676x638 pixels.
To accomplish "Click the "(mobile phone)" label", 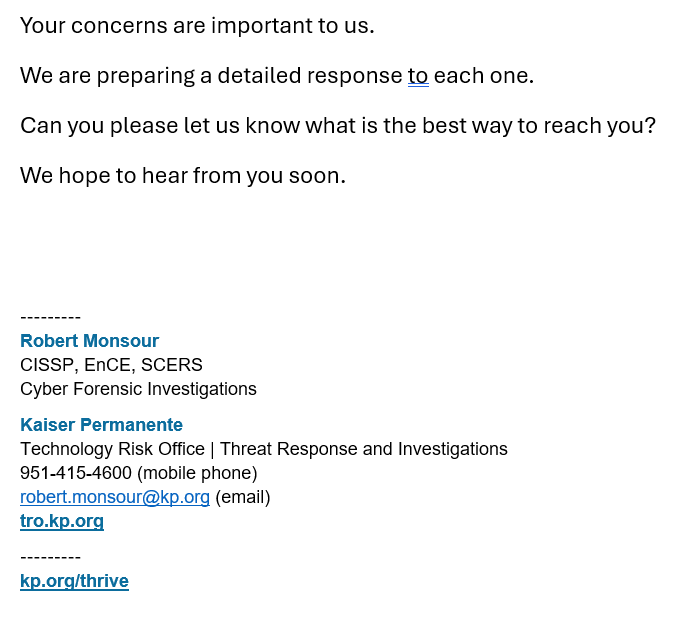I will coord(197,473).
